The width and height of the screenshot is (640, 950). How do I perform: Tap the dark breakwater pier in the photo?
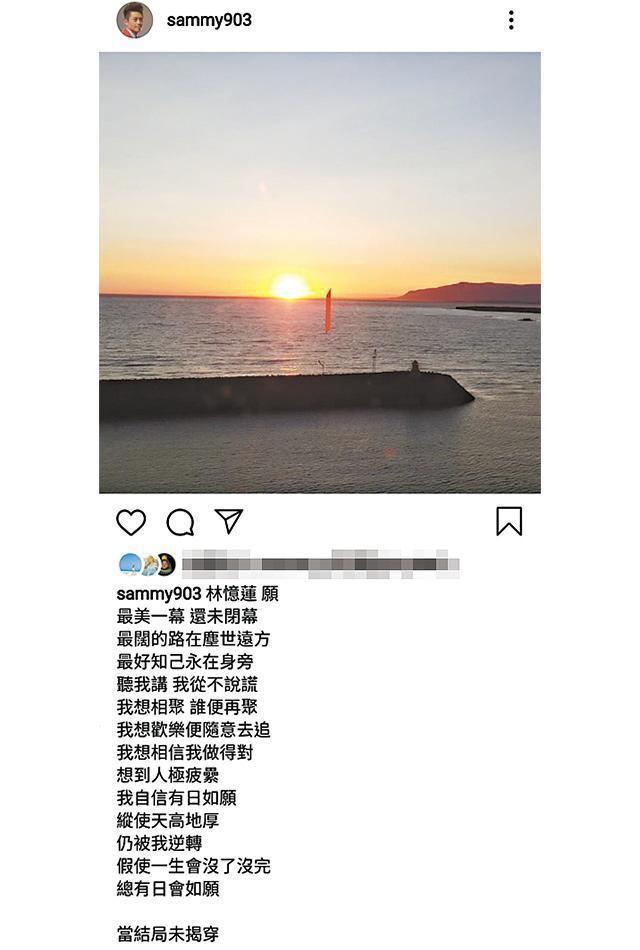tap(285, 393)
